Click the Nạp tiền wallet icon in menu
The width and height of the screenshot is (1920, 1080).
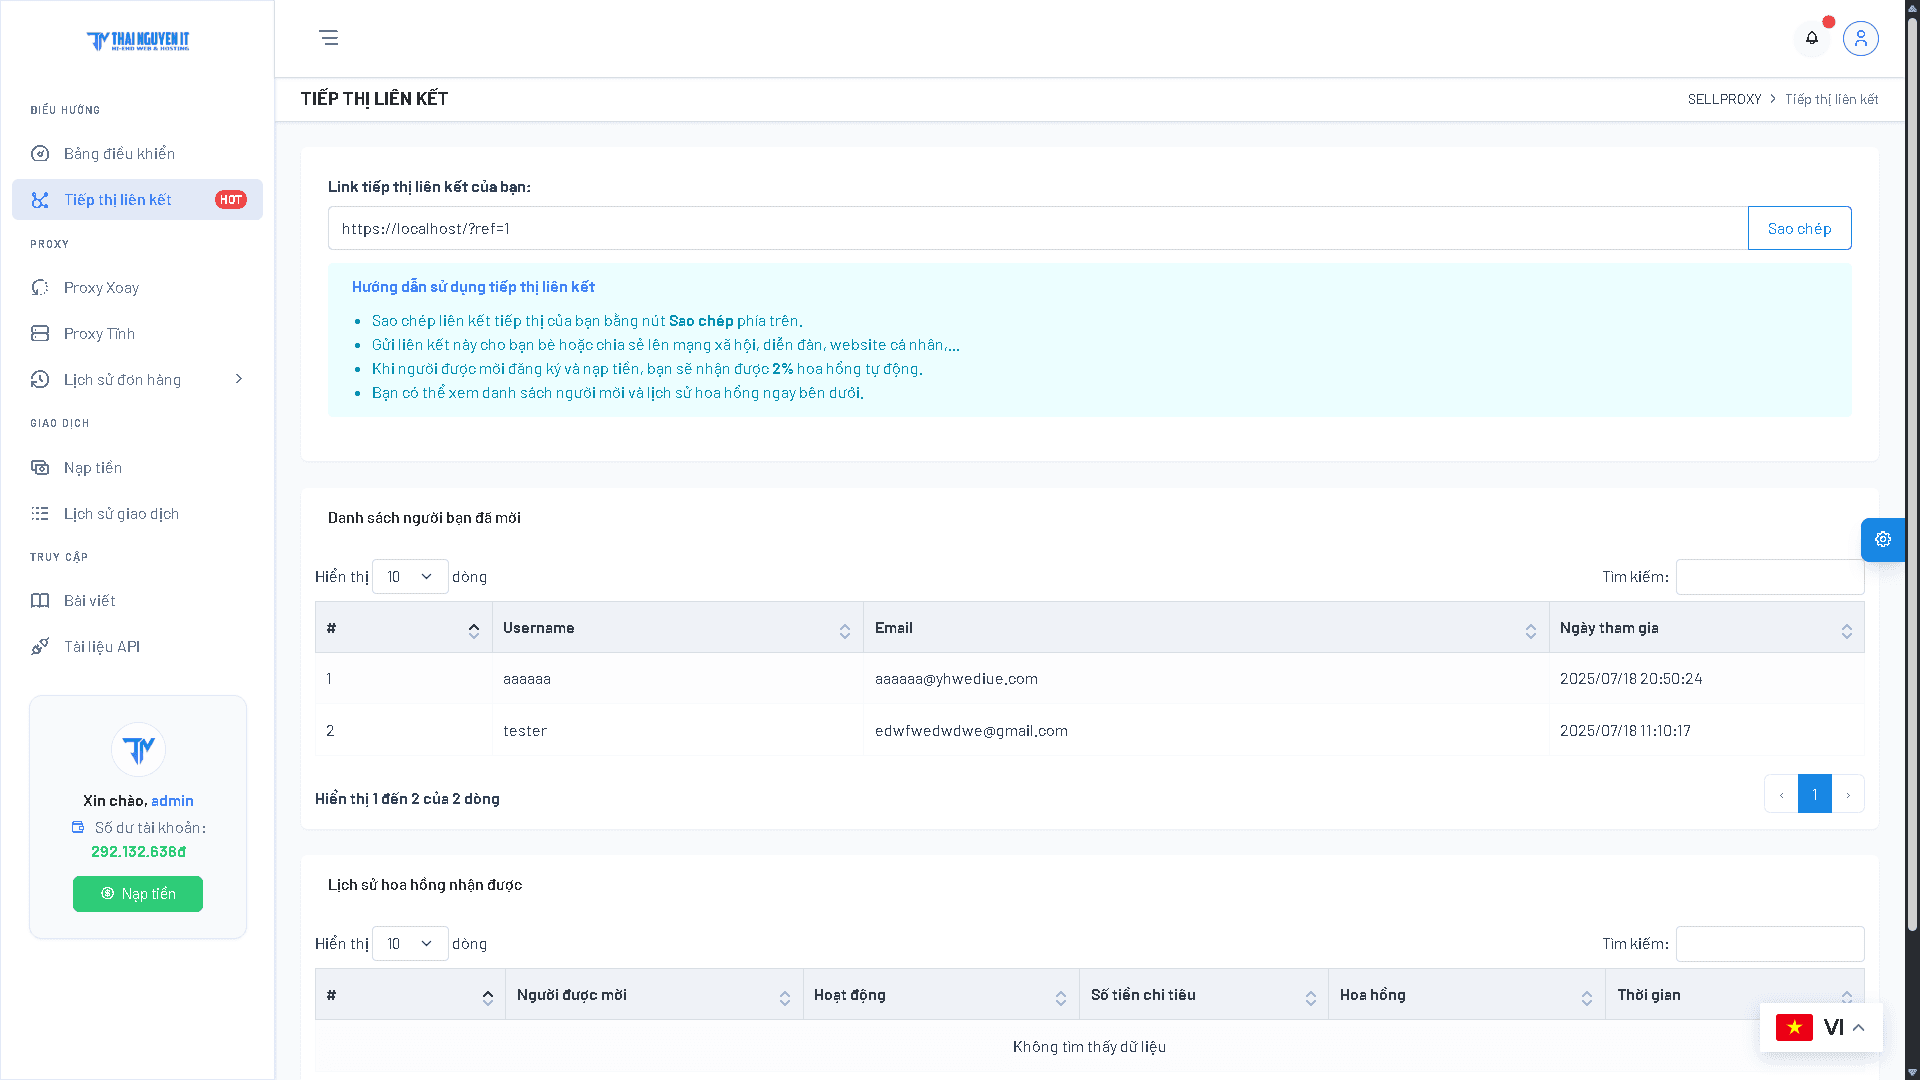(40, 467)
